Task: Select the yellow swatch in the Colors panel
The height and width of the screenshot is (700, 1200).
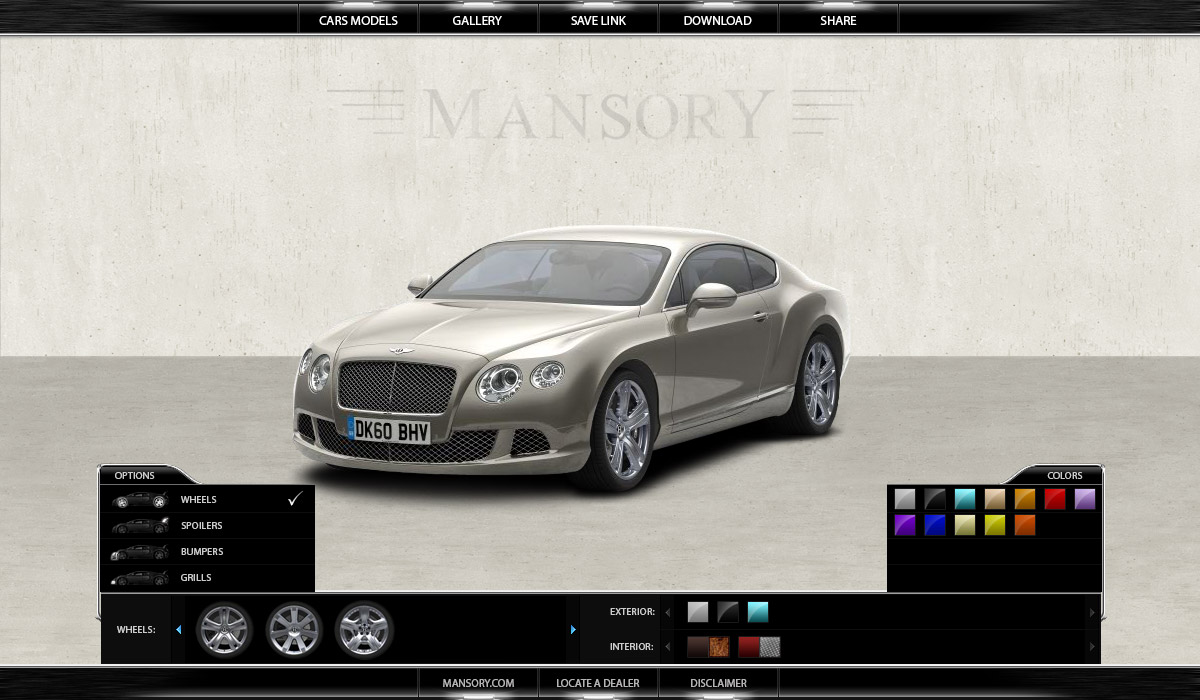Action: coord(995,525)
